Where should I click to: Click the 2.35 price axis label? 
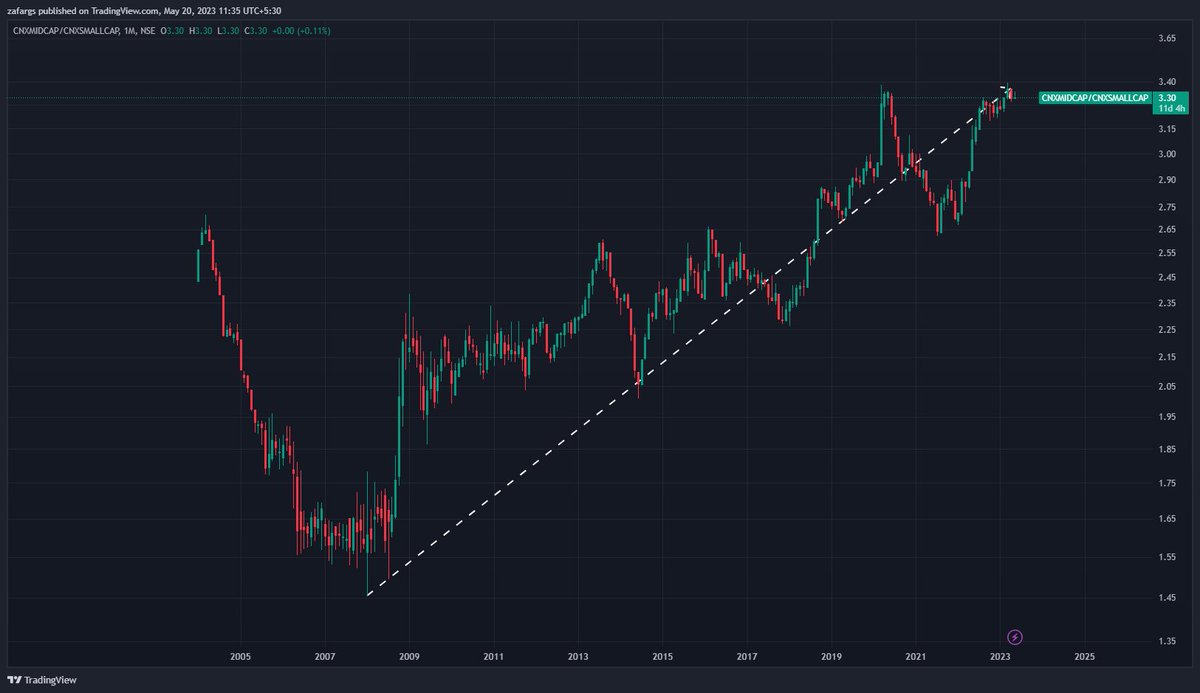tap(1166, 303)
